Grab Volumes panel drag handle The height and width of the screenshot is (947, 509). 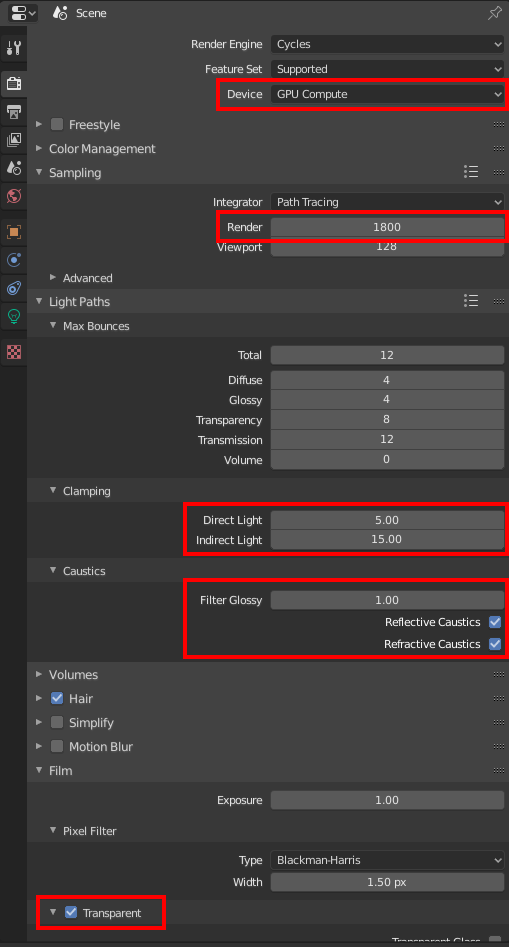[x=499, y=675]
